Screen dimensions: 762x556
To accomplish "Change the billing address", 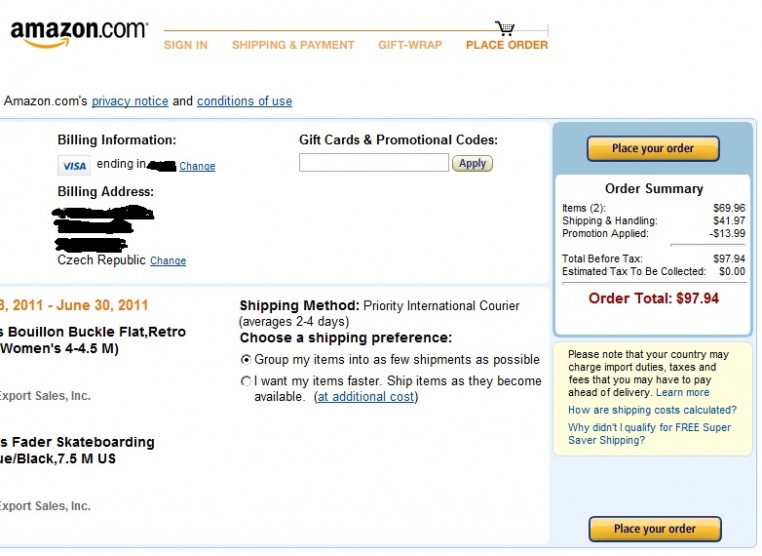I will coord(168,261).
